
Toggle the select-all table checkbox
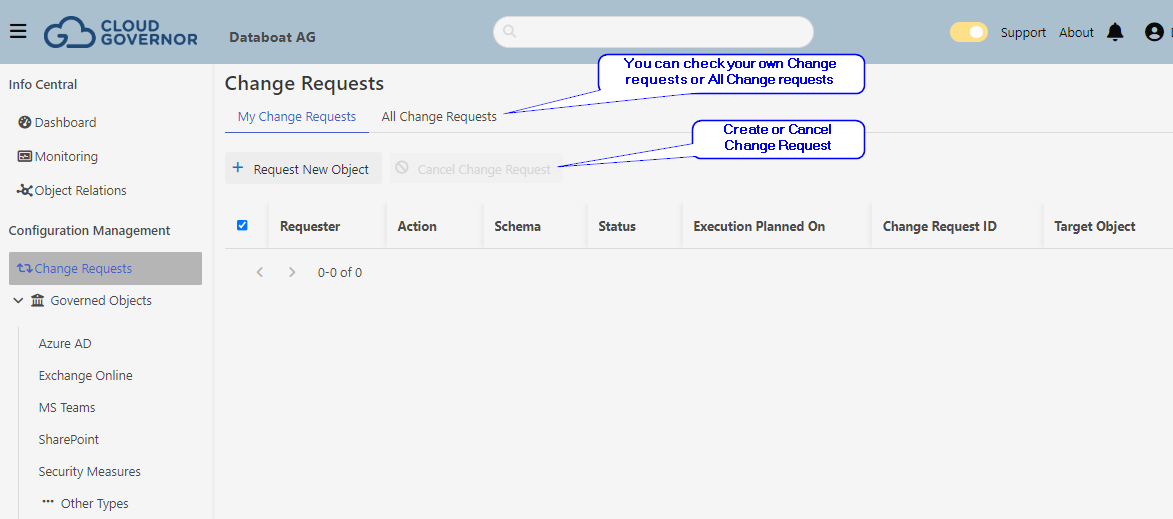(242, 225)
